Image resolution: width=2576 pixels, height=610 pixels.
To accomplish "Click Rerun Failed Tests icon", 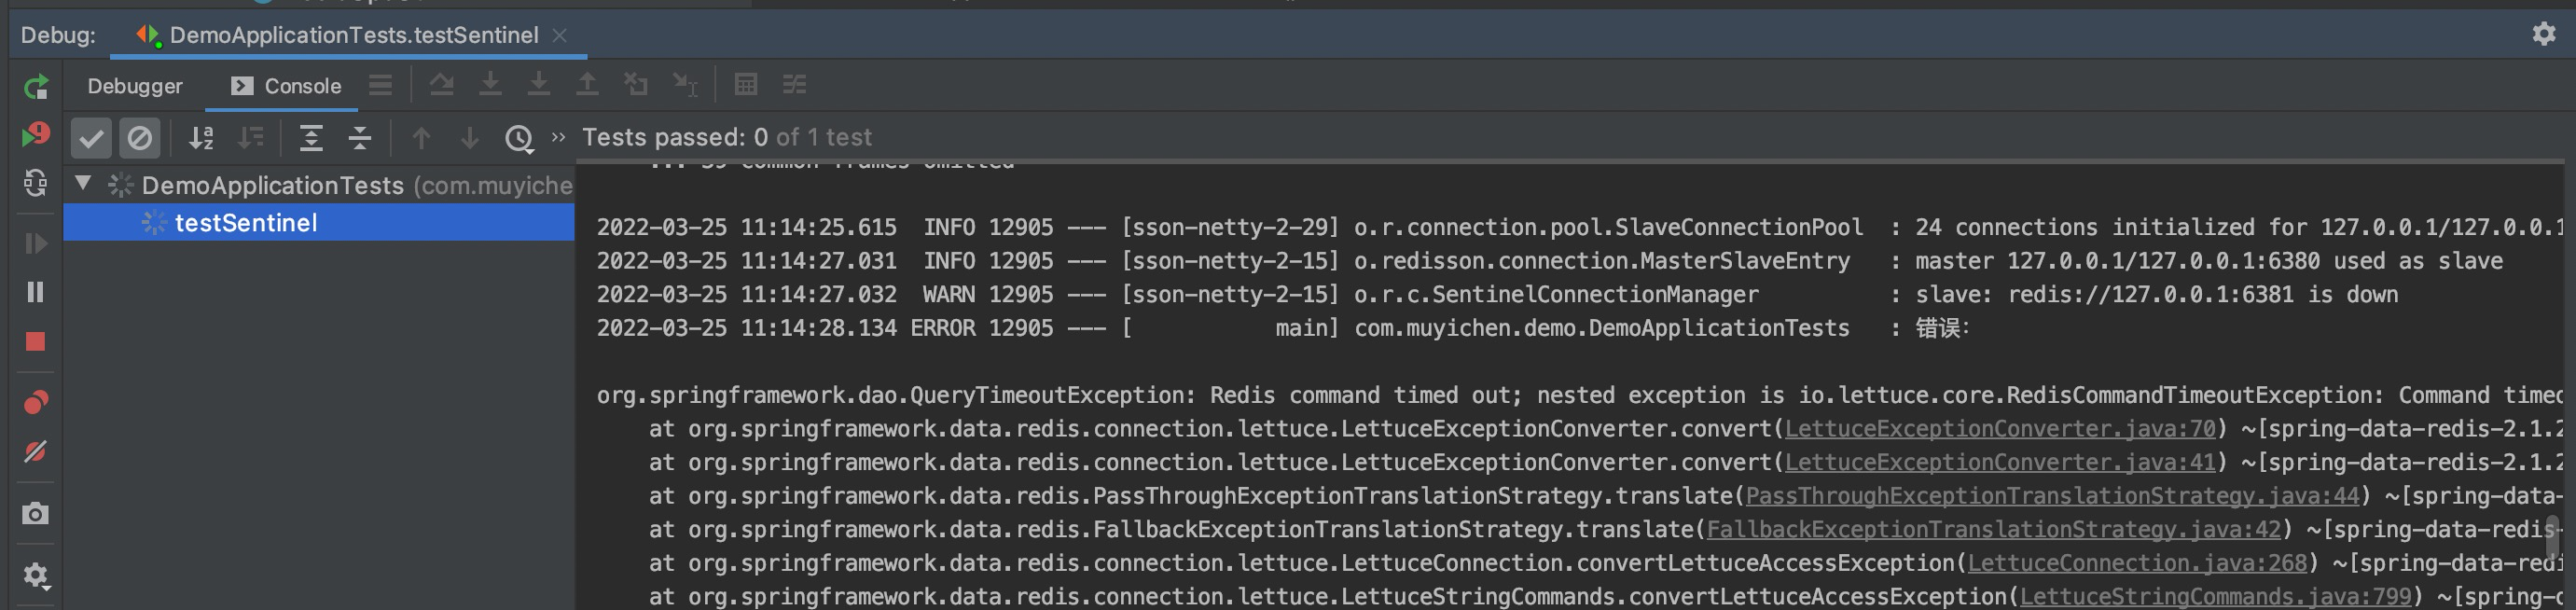I will tap(36, 135).
